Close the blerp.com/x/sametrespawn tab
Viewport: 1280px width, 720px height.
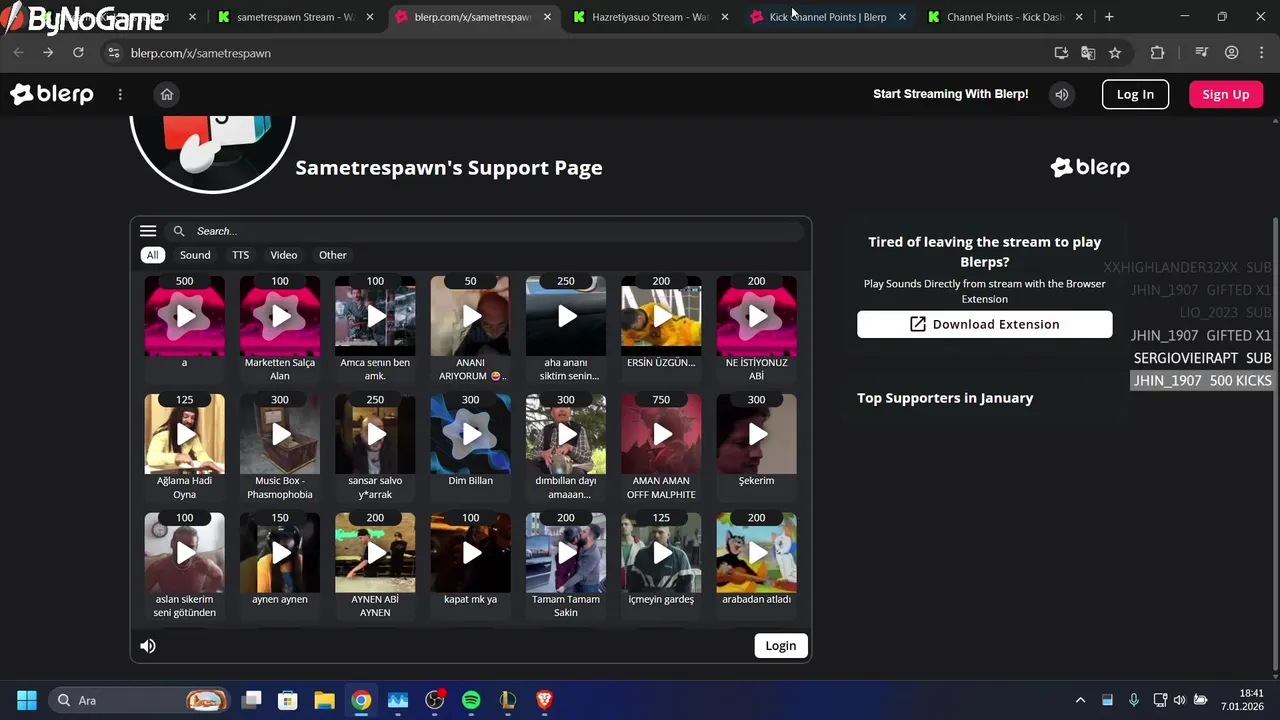click(547, 17)
